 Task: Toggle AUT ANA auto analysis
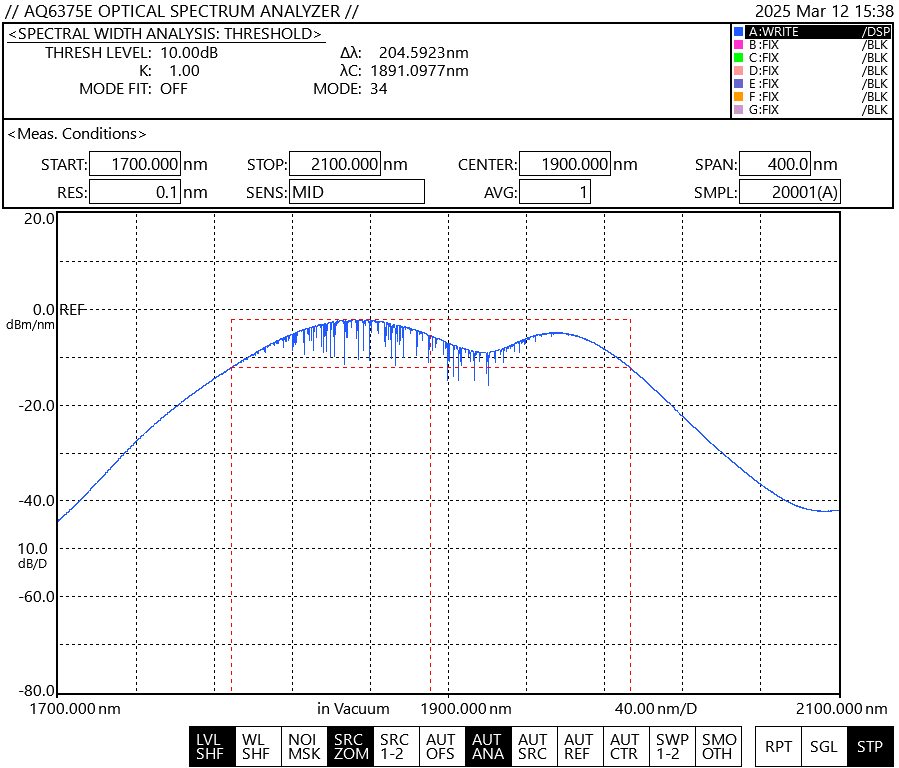pos(487,747)
